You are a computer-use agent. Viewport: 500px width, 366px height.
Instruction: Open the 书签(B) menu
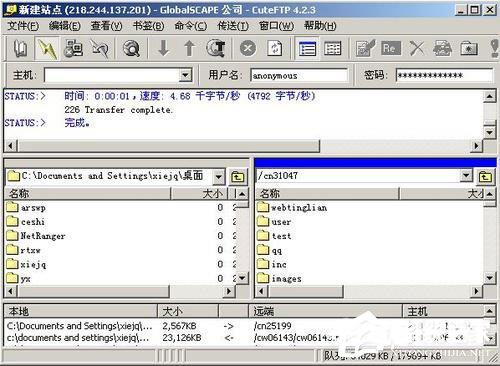149,26
